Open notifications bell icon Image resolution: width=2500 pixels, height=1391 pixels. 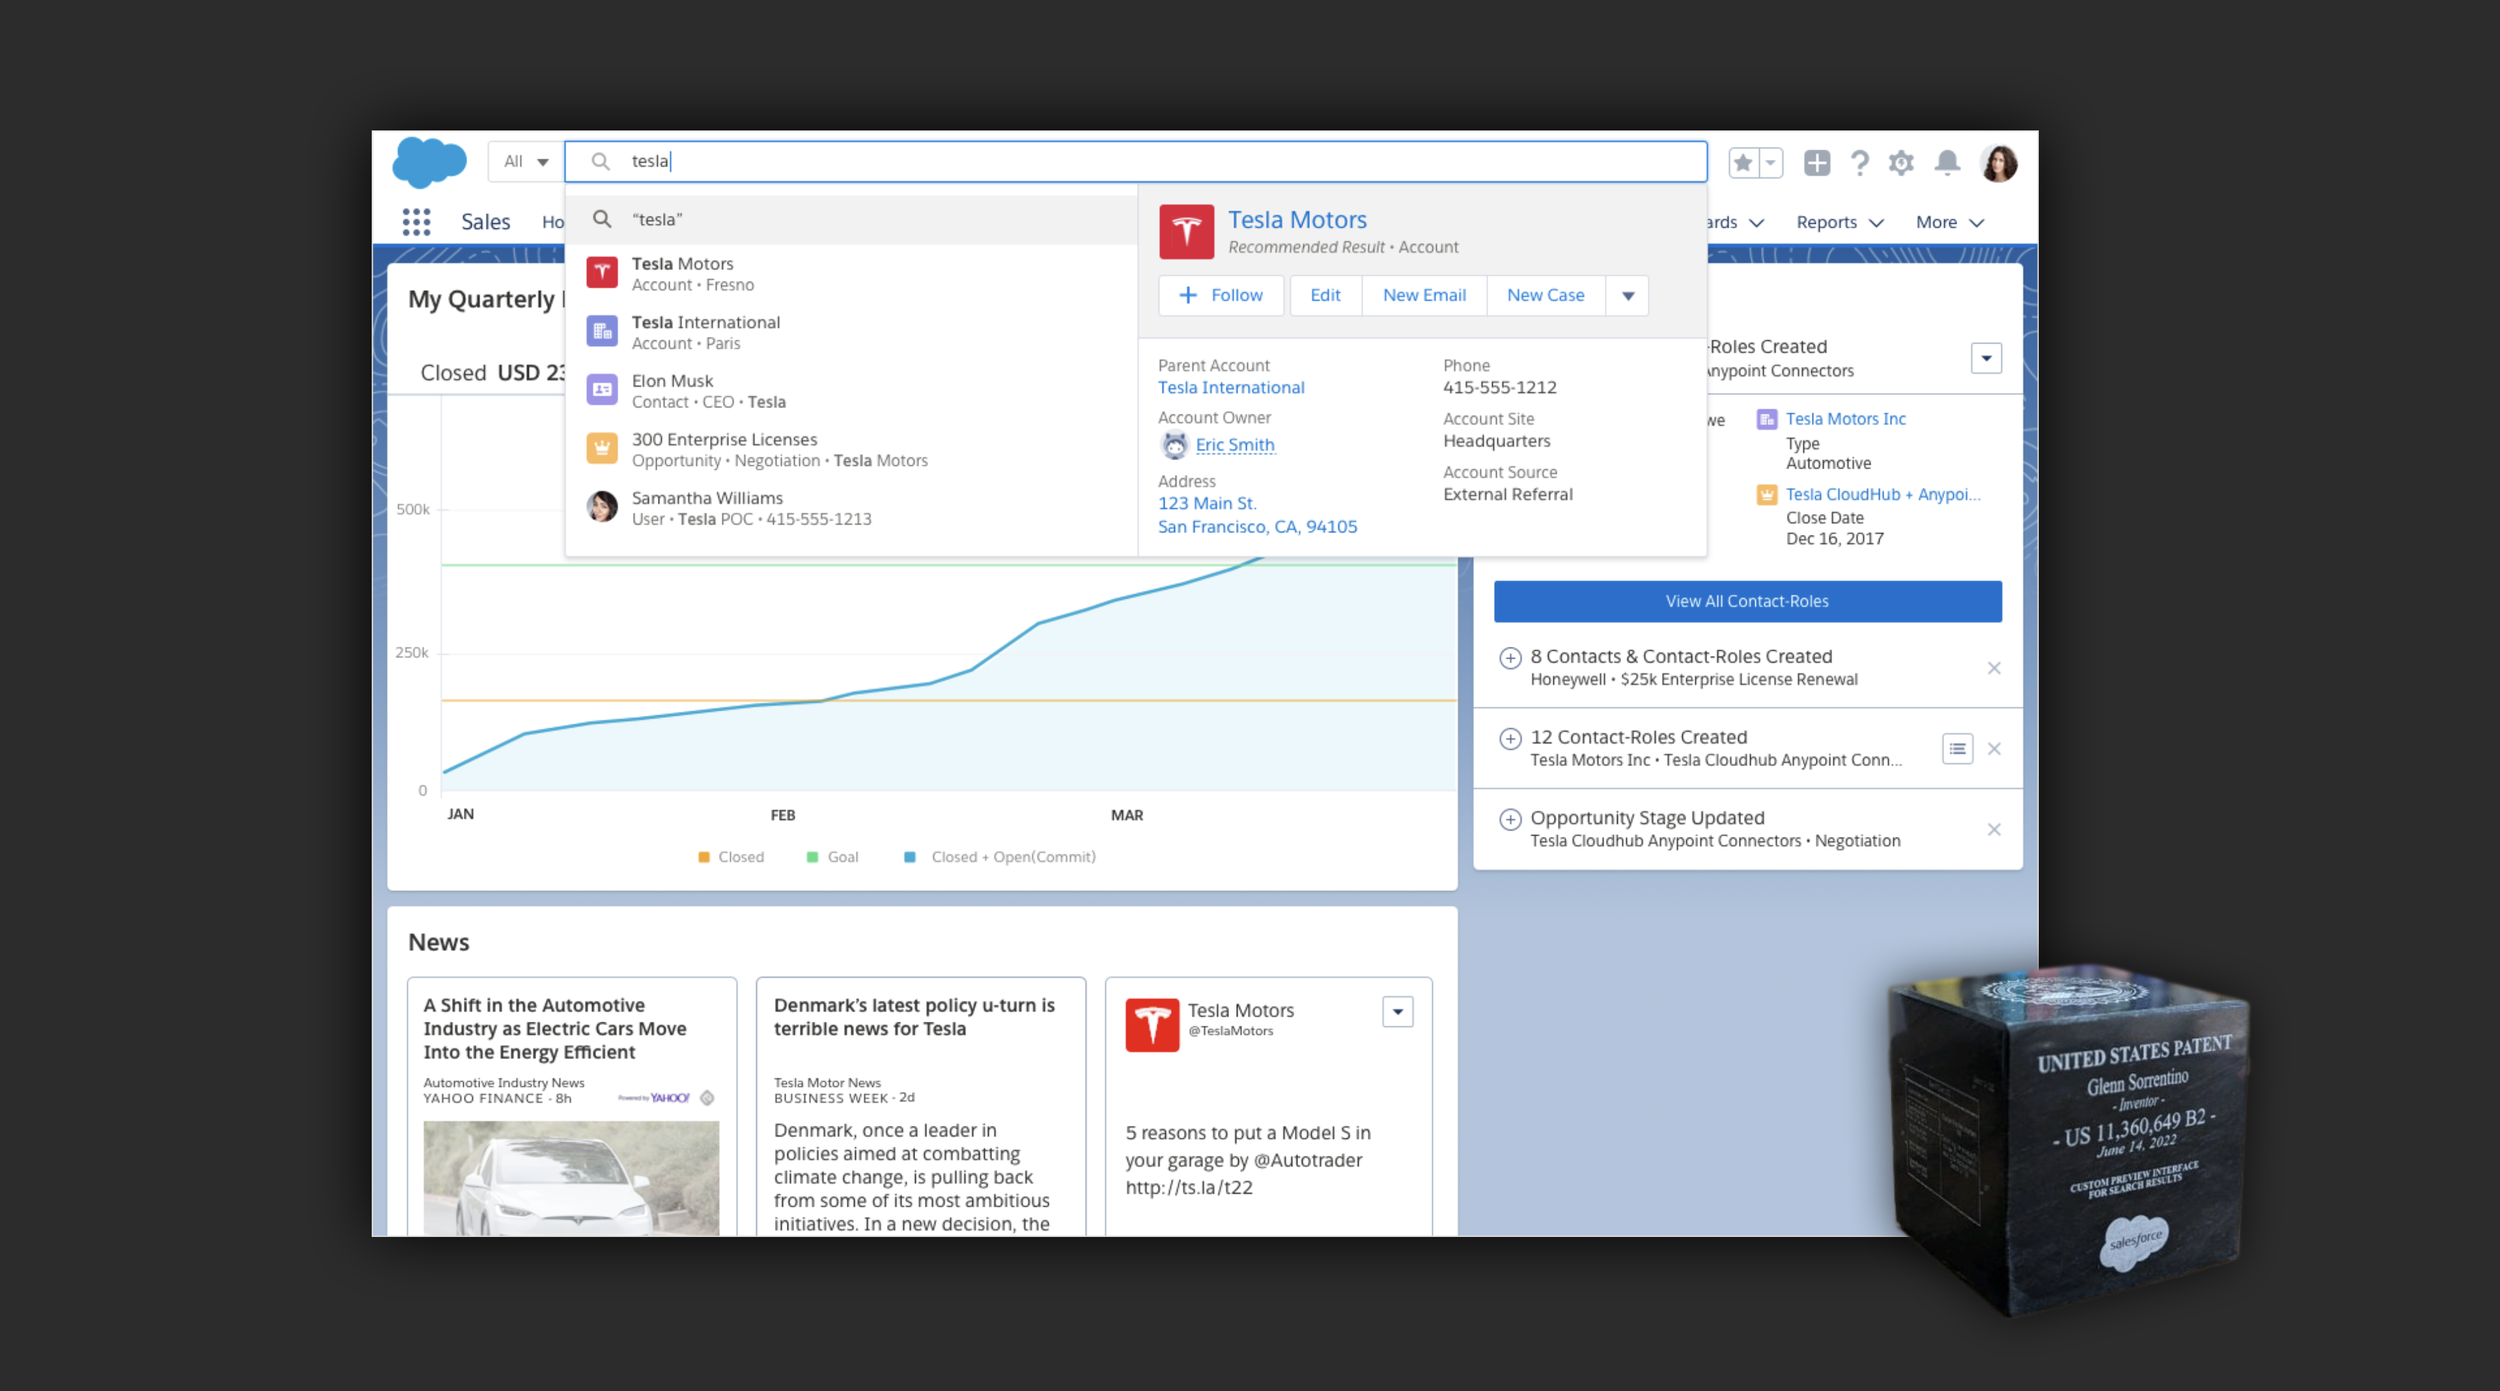point(1946,162)
